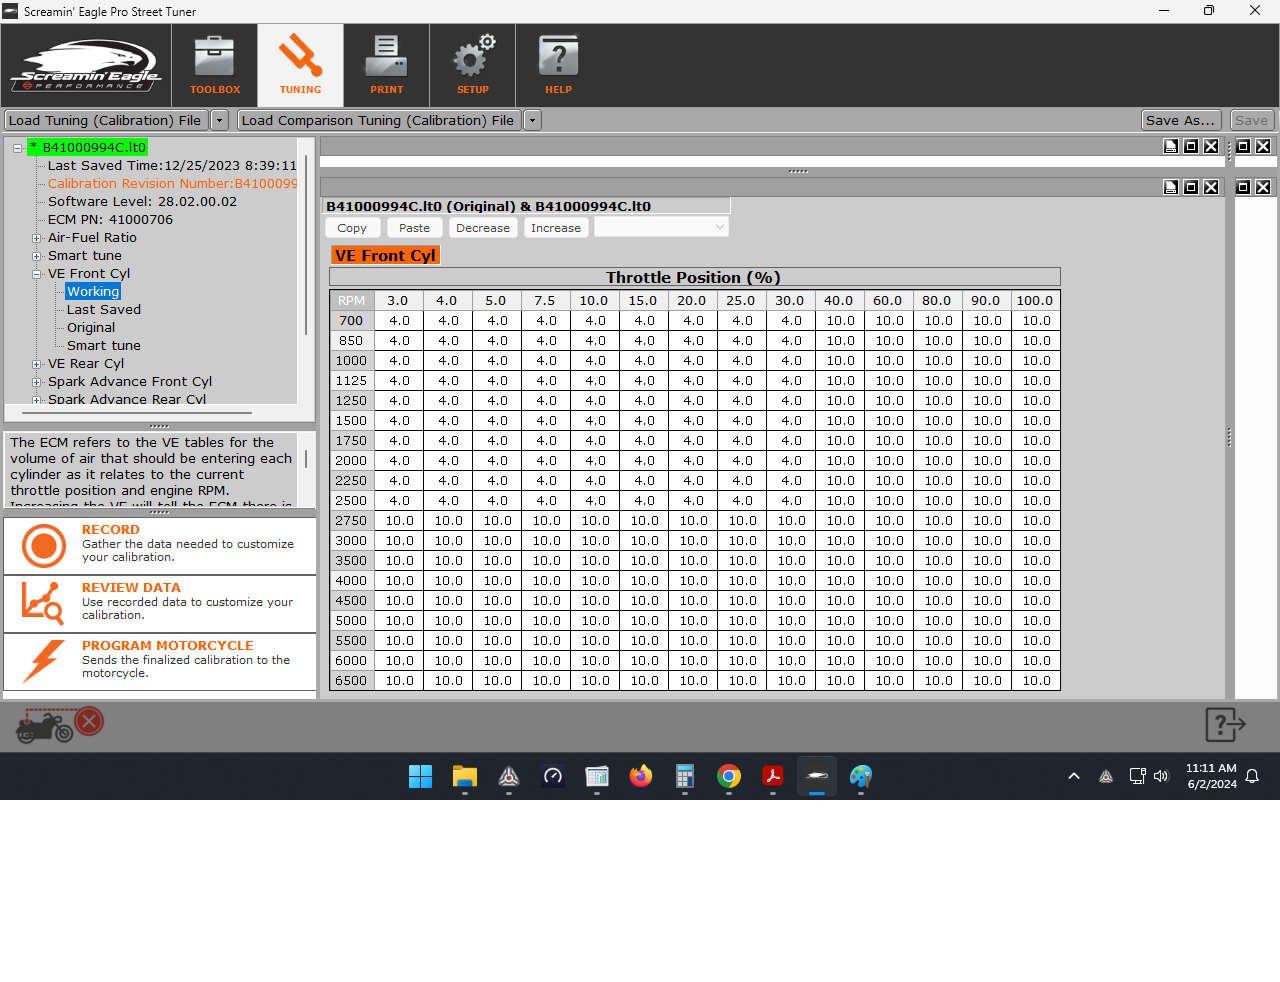Click the Program Motorcycle lightning icon

43,661
